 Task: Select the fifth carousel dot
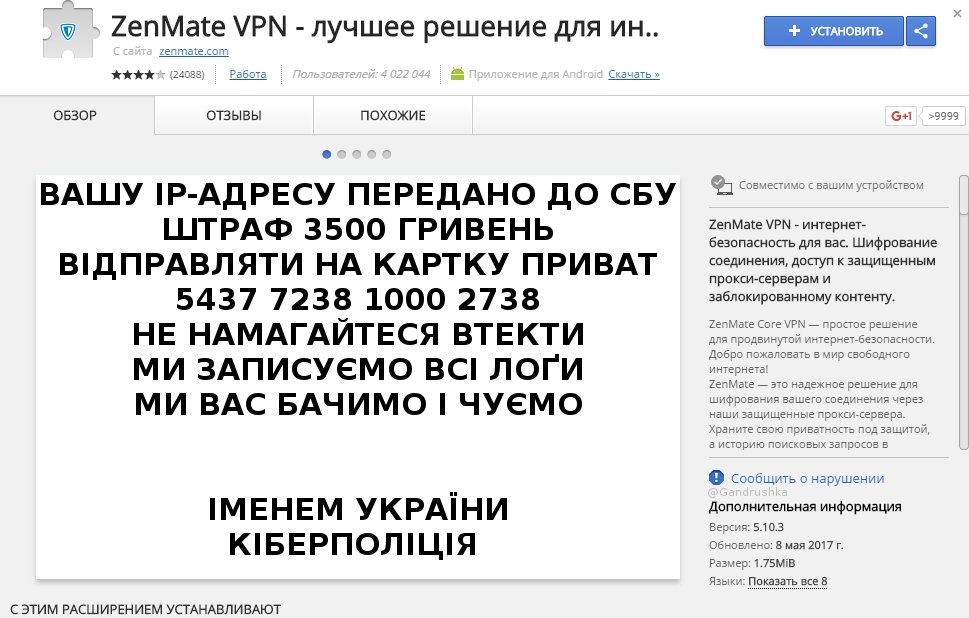click(386, 154)
